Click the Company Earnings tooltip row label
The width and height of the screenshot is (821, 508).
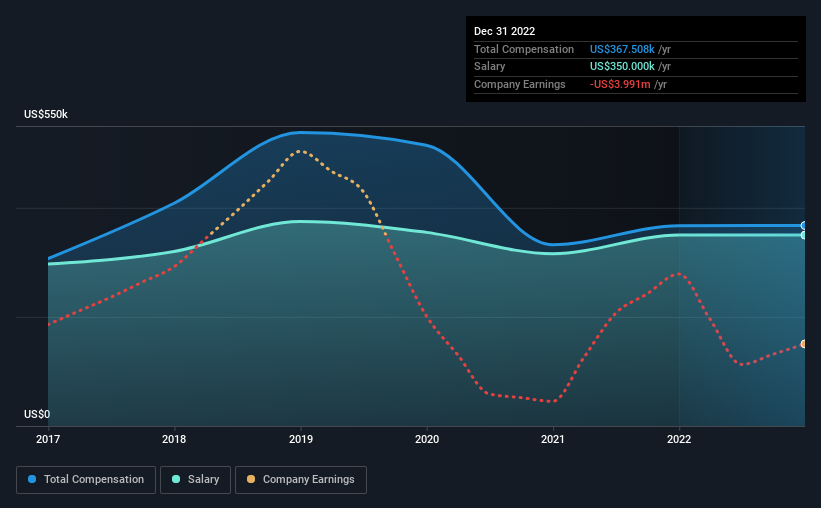tap(519, 84)
